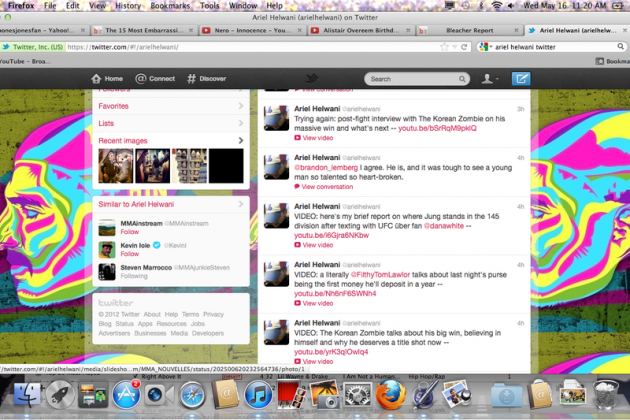The image size is (630, 420).
Task: Open Photo Booth from the dock
Action: (291, 395)
